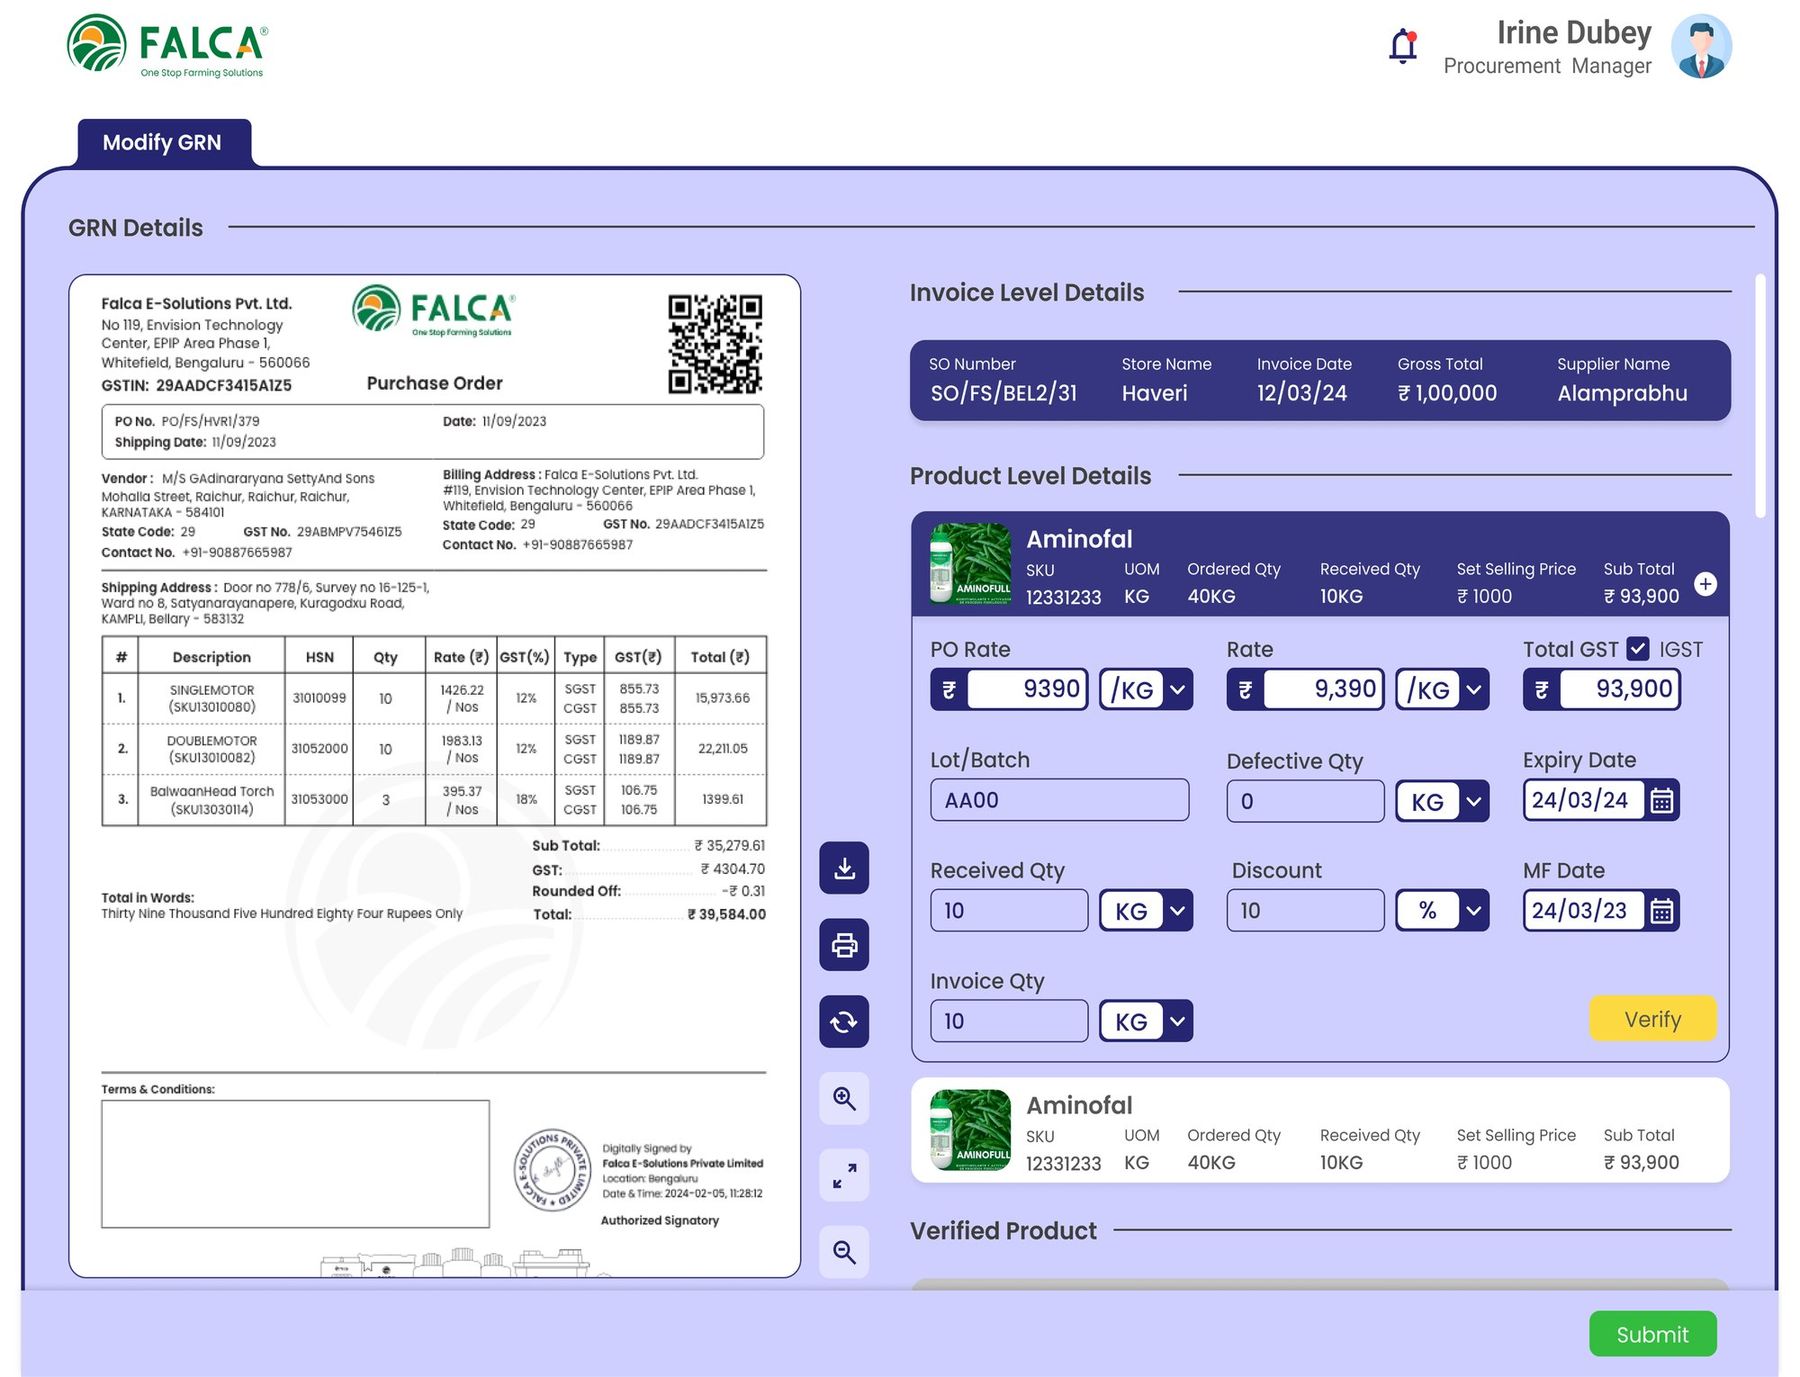The image size is (1800, 1377).
Task: Print the purchase order document
Action: point(844,945)
